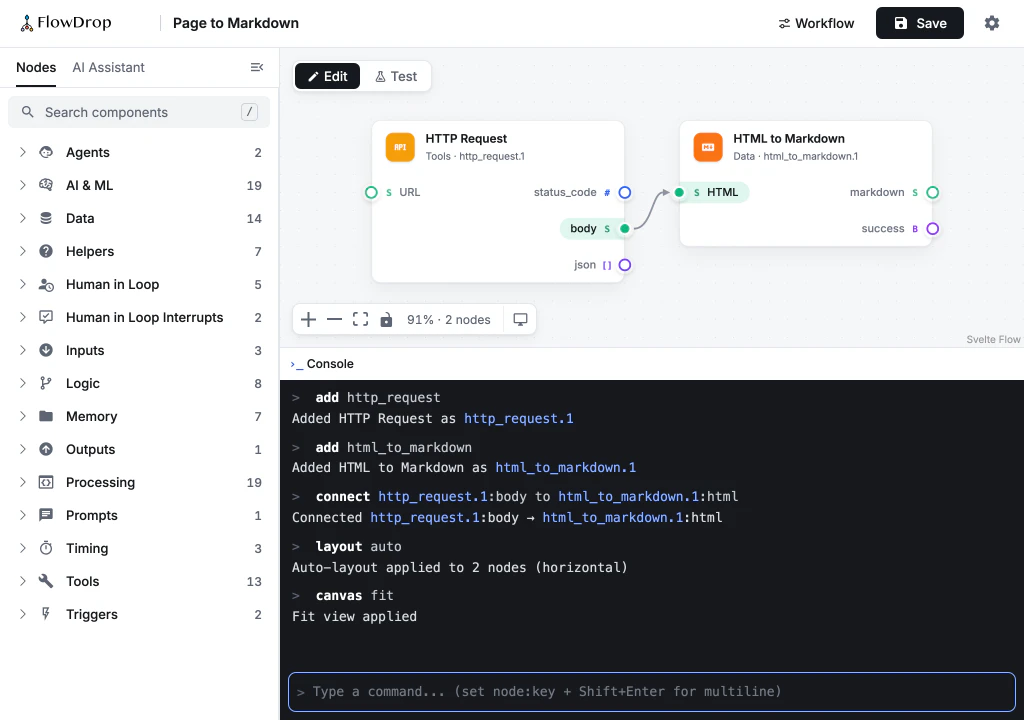Viewport: 1024px width, 720px height.
Task: Click the Memory folder icon
Action: tap(46, 416)
